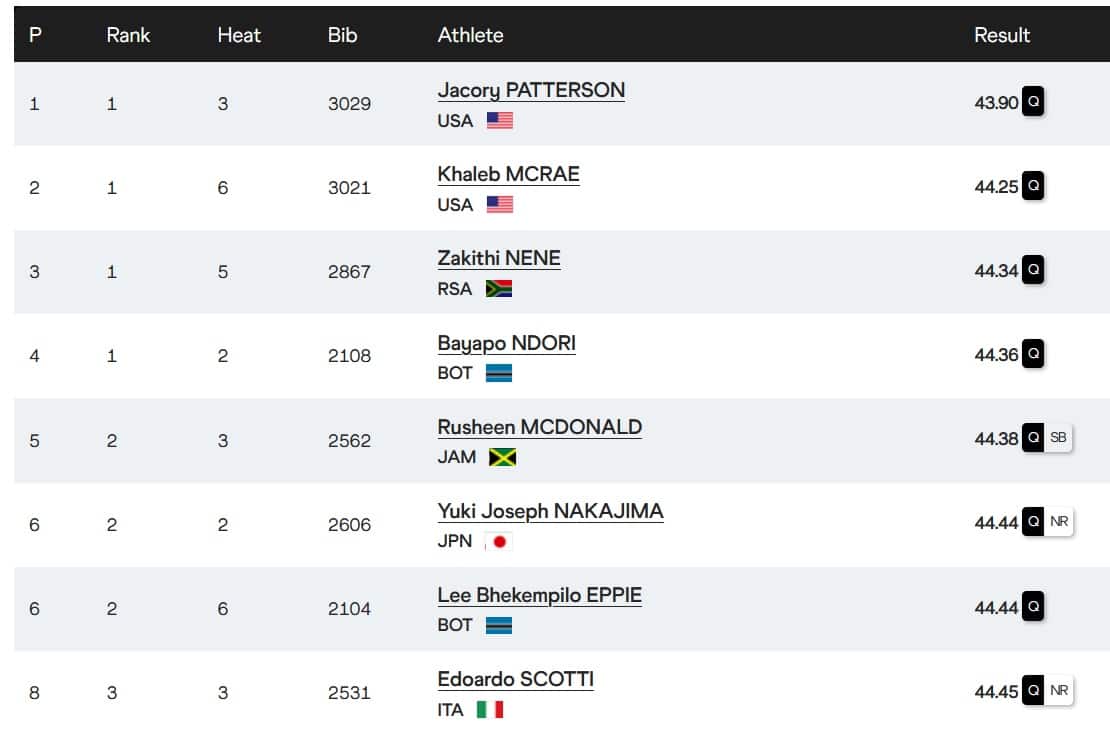This screenshot has width=1110, height=734.
Task: Click the Italy flag icon
Action: click(490, 710)
